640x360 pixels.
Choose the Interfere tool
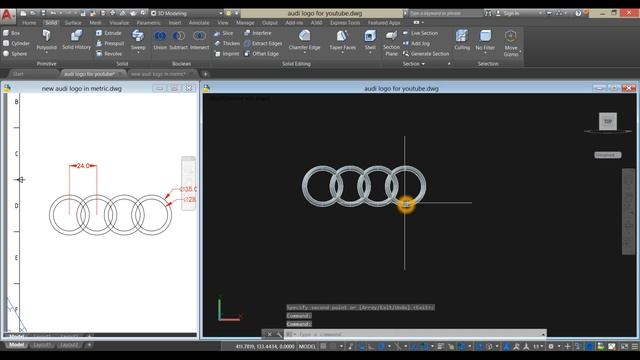coord(258,33)
